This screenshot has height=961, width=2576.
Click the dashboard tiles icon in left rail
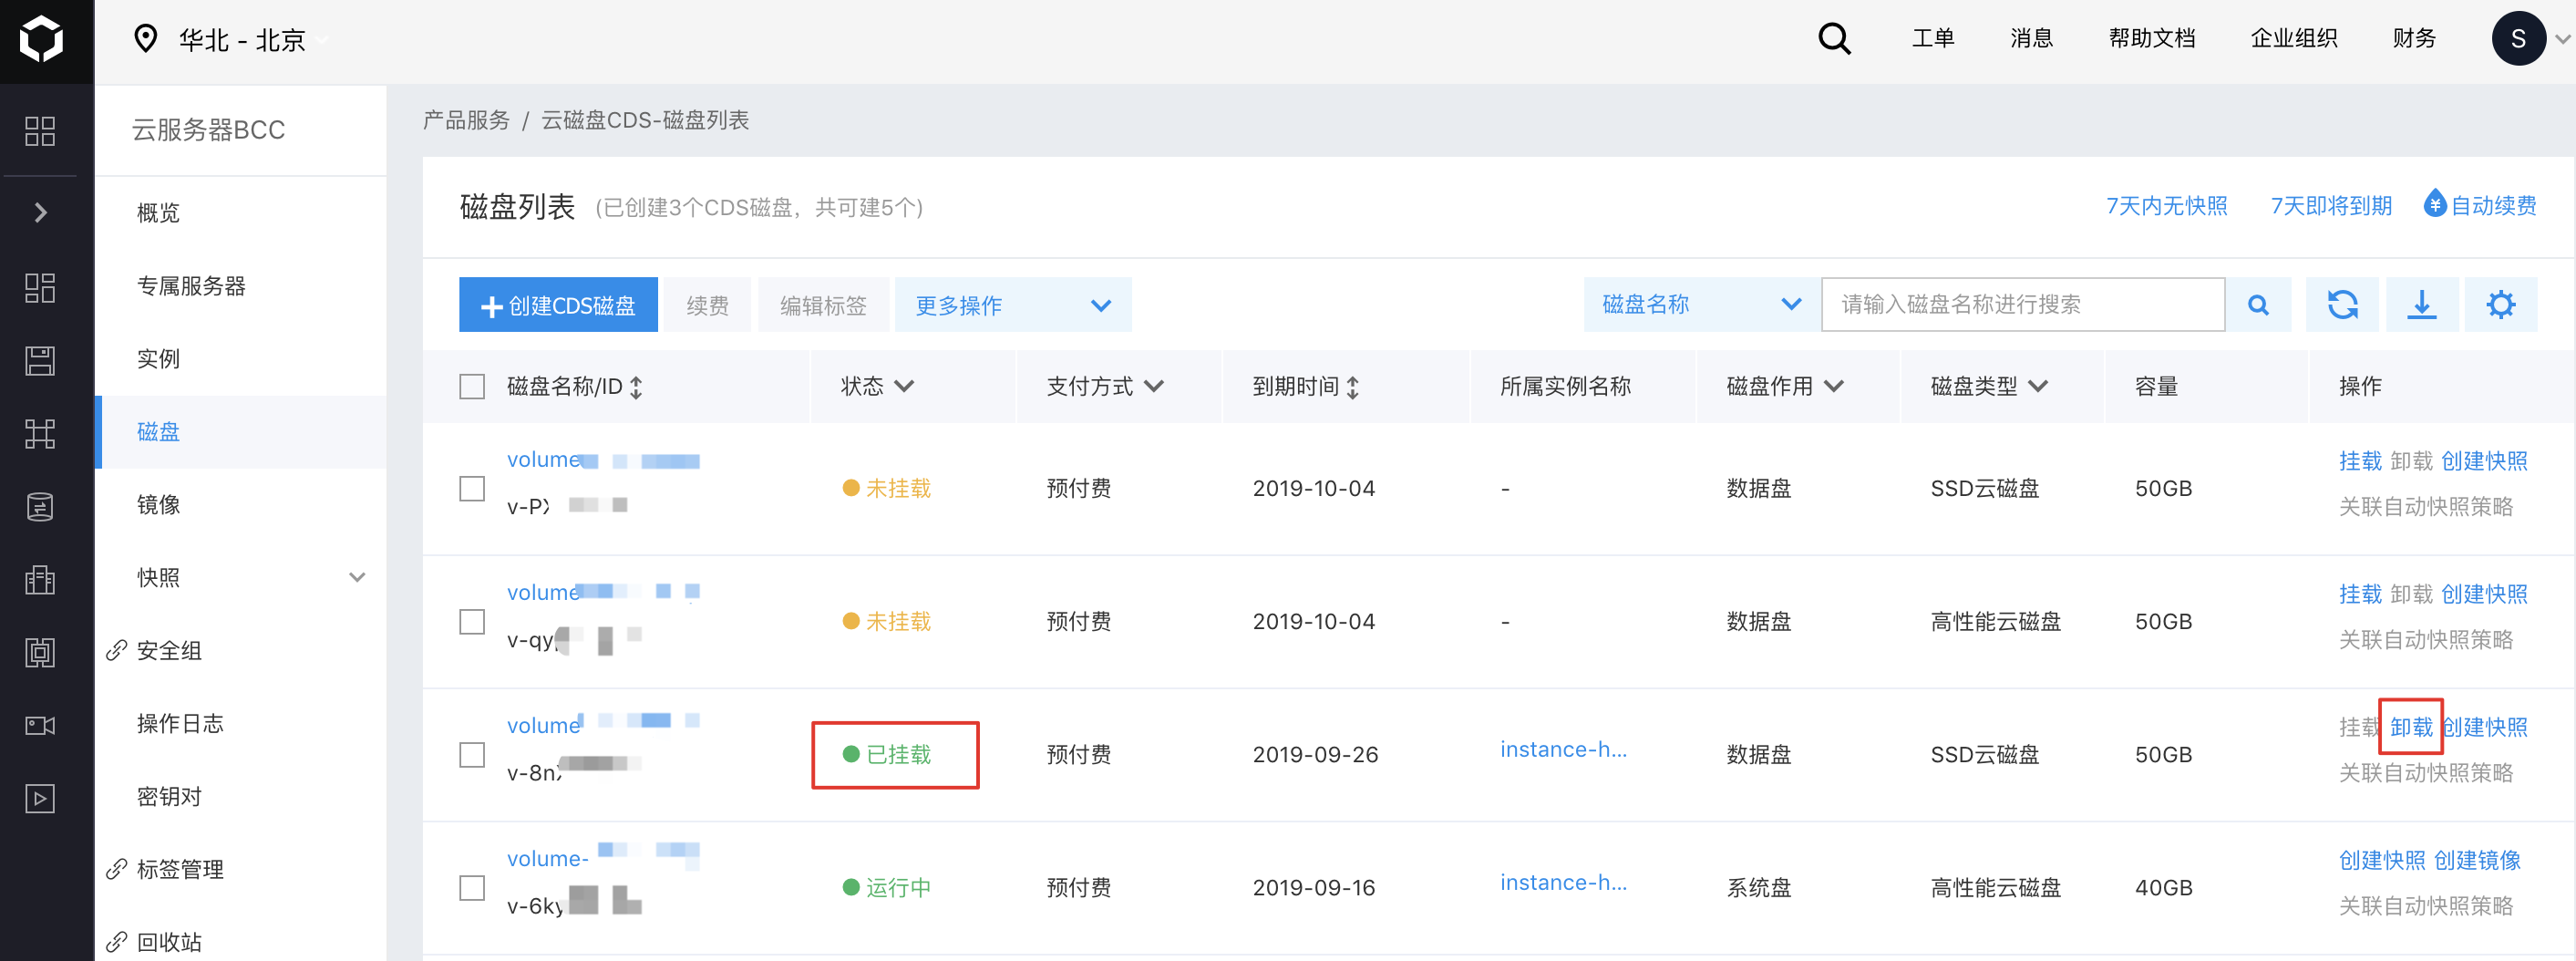(x=40, y=288)
